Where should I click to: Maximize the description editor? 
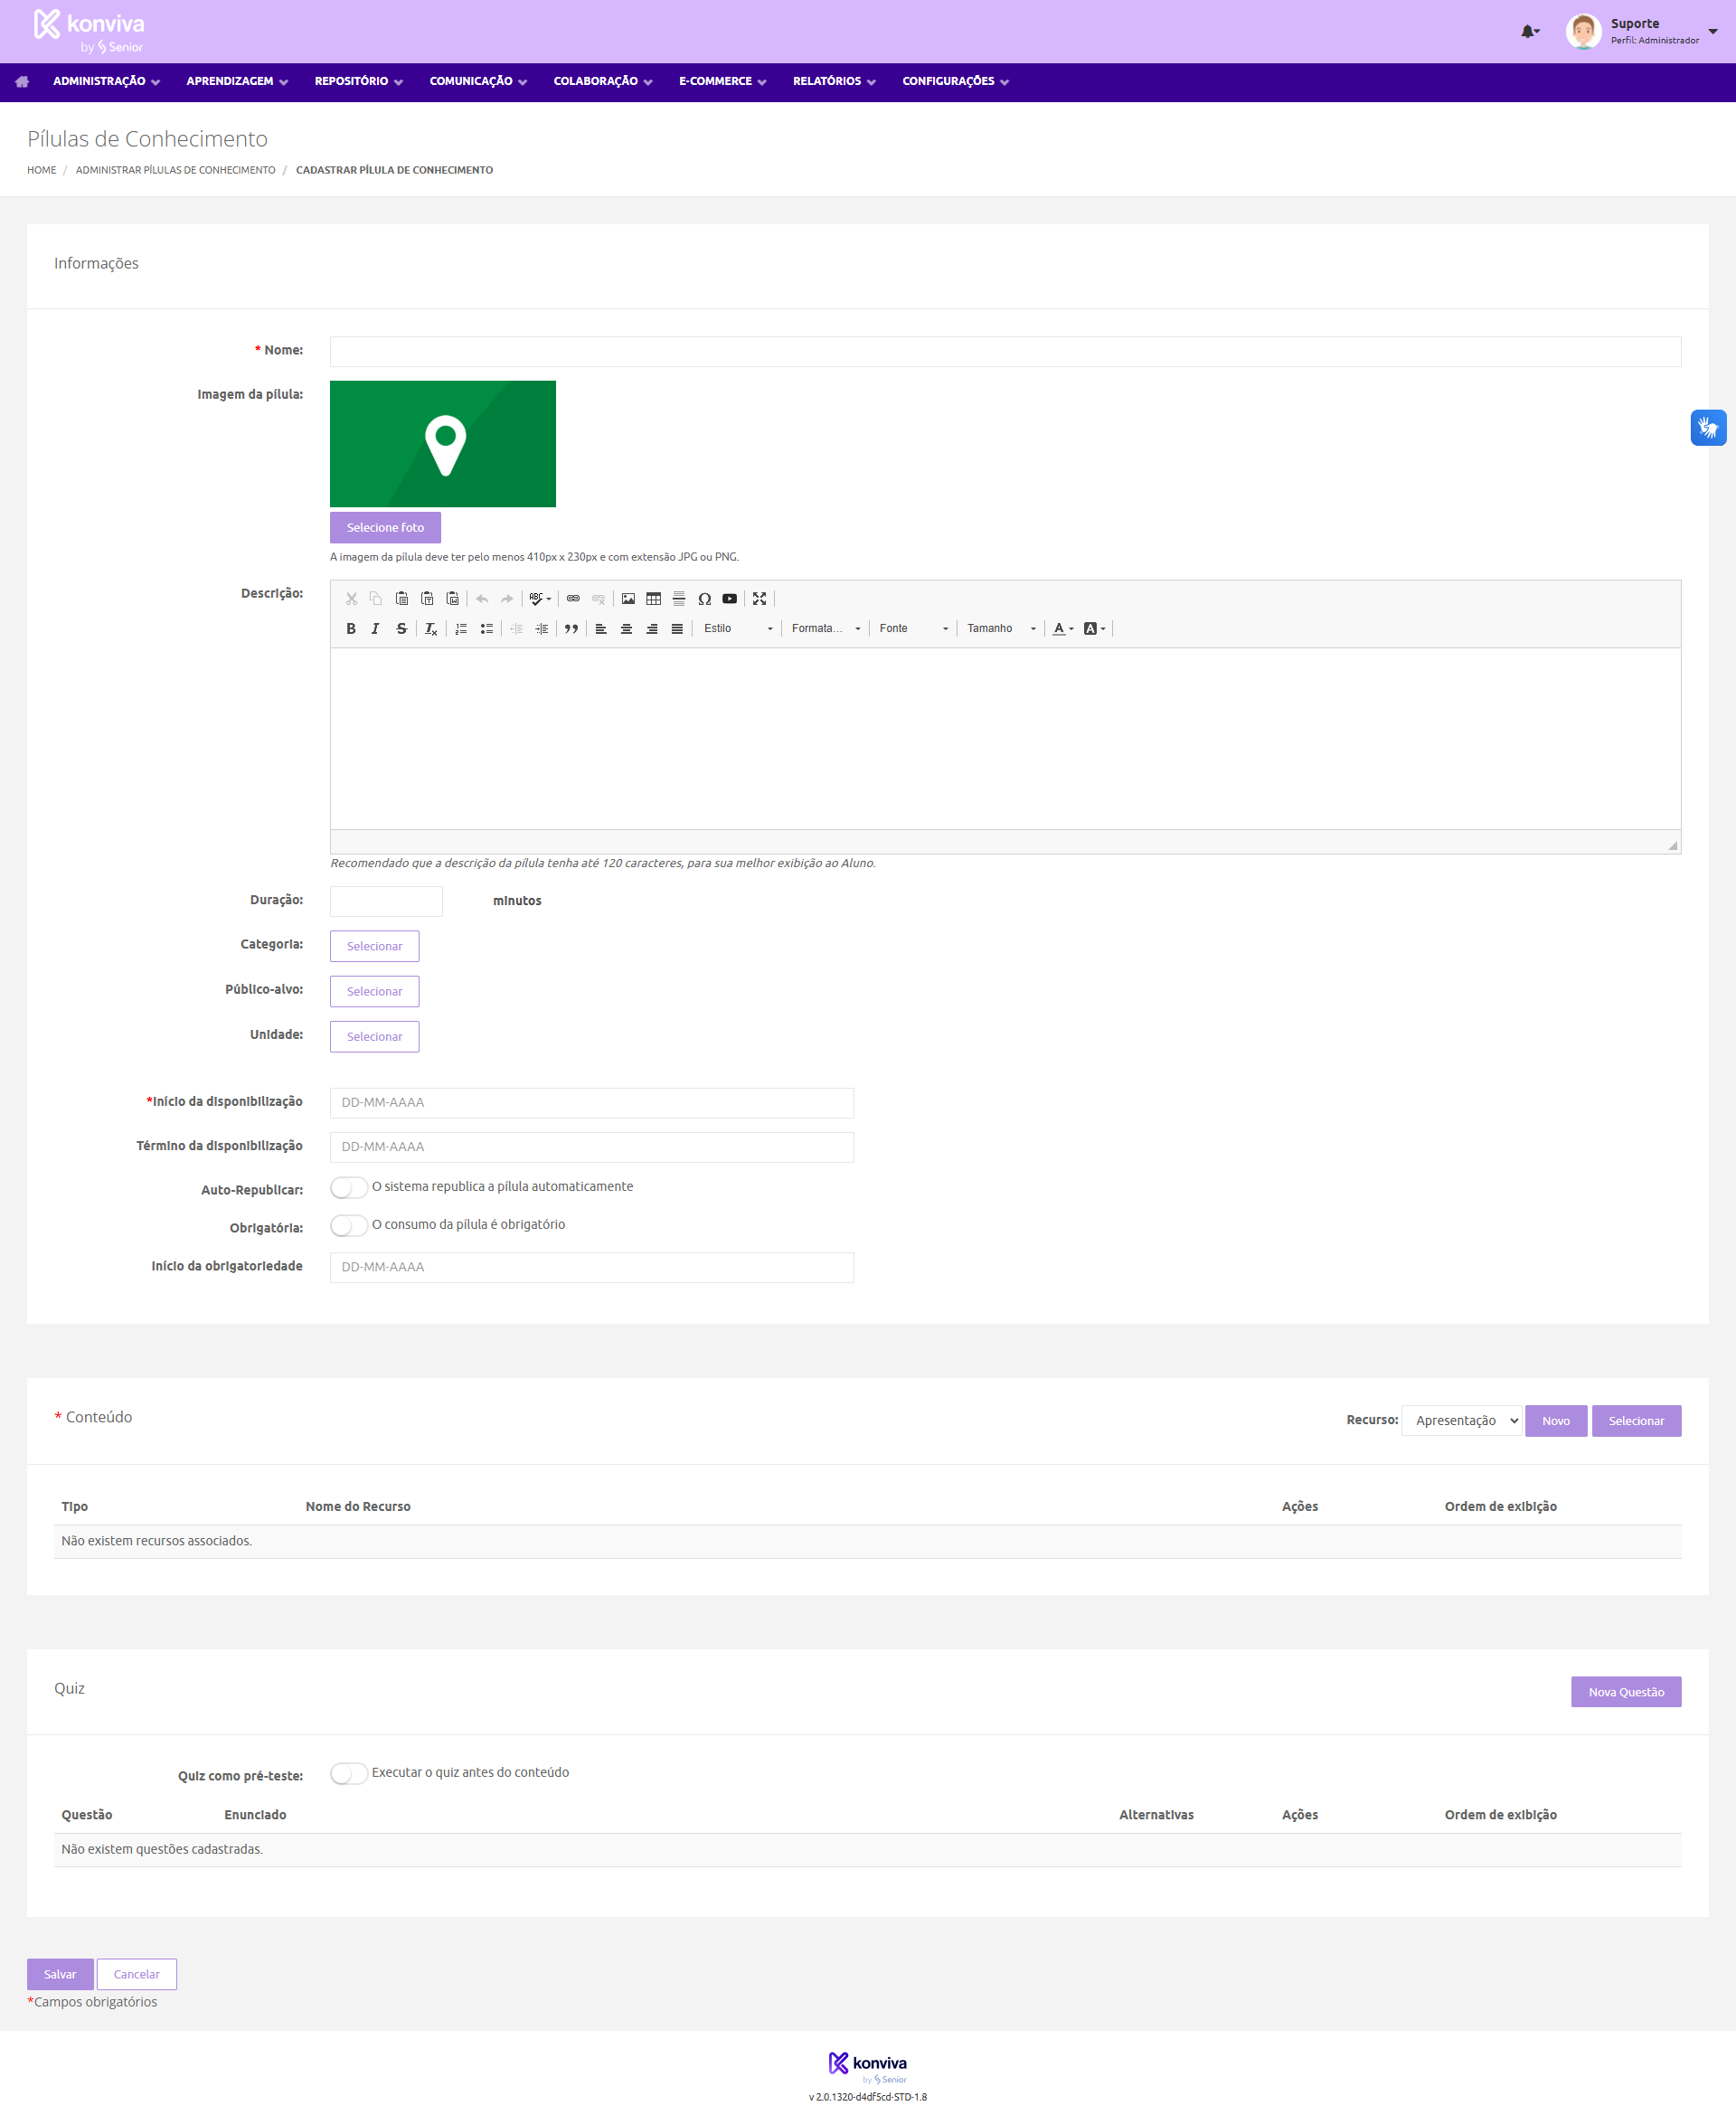(x=759, y=599)
